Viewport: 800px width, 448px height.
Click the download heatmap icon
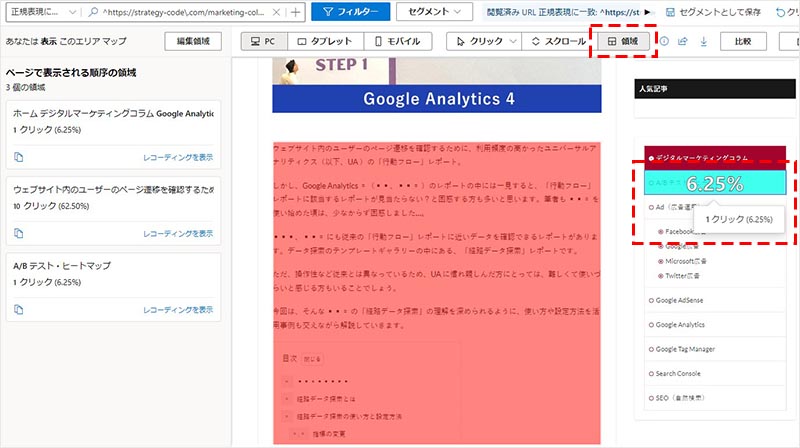[x=703, y=42]
